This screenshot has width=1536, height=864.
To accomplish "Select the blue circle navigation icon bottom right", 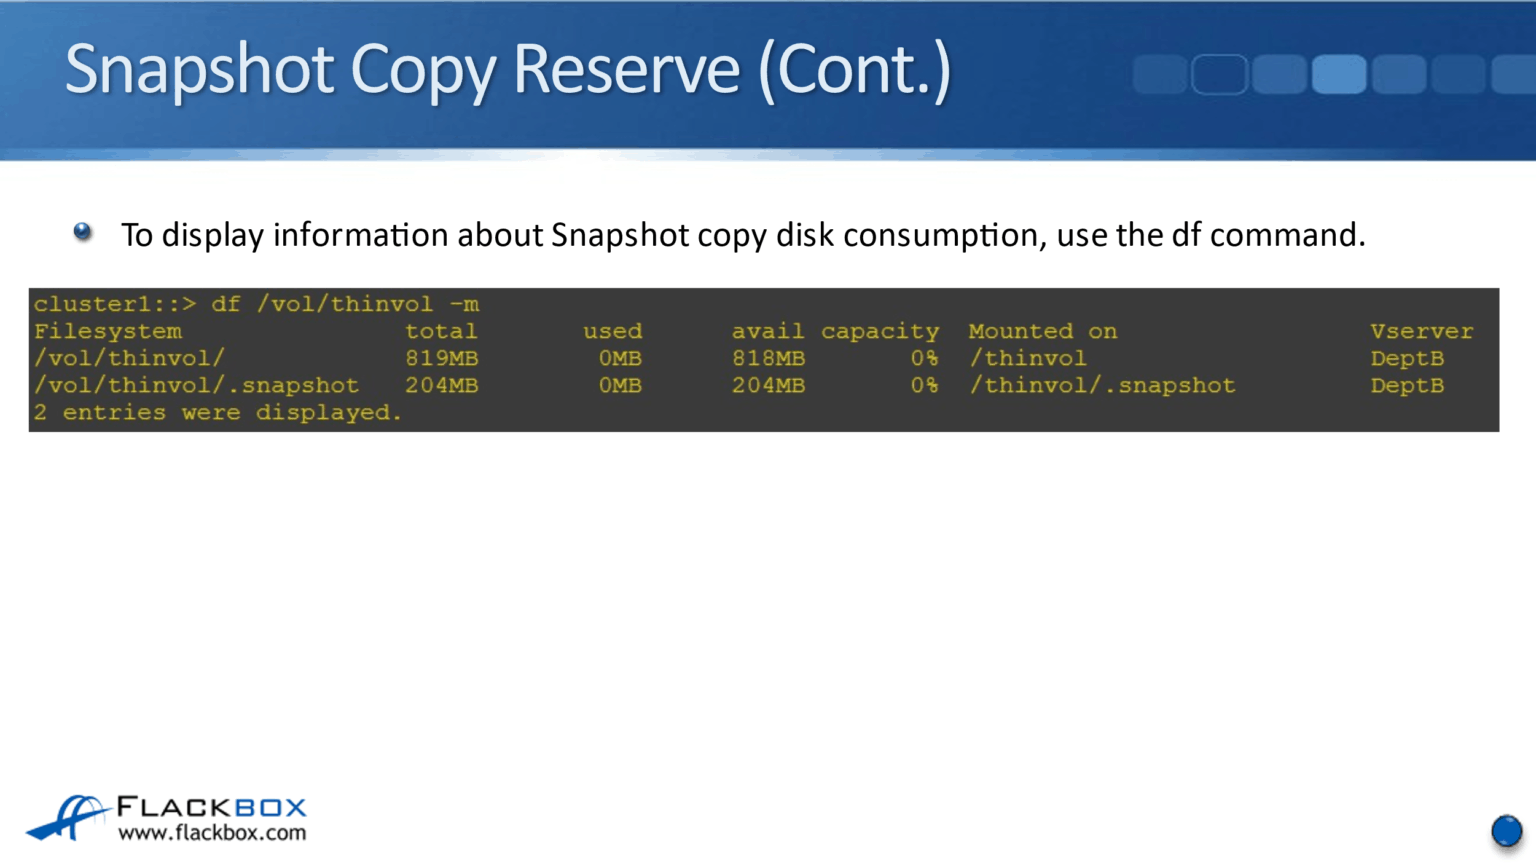I will click(x=1507, y=830).
